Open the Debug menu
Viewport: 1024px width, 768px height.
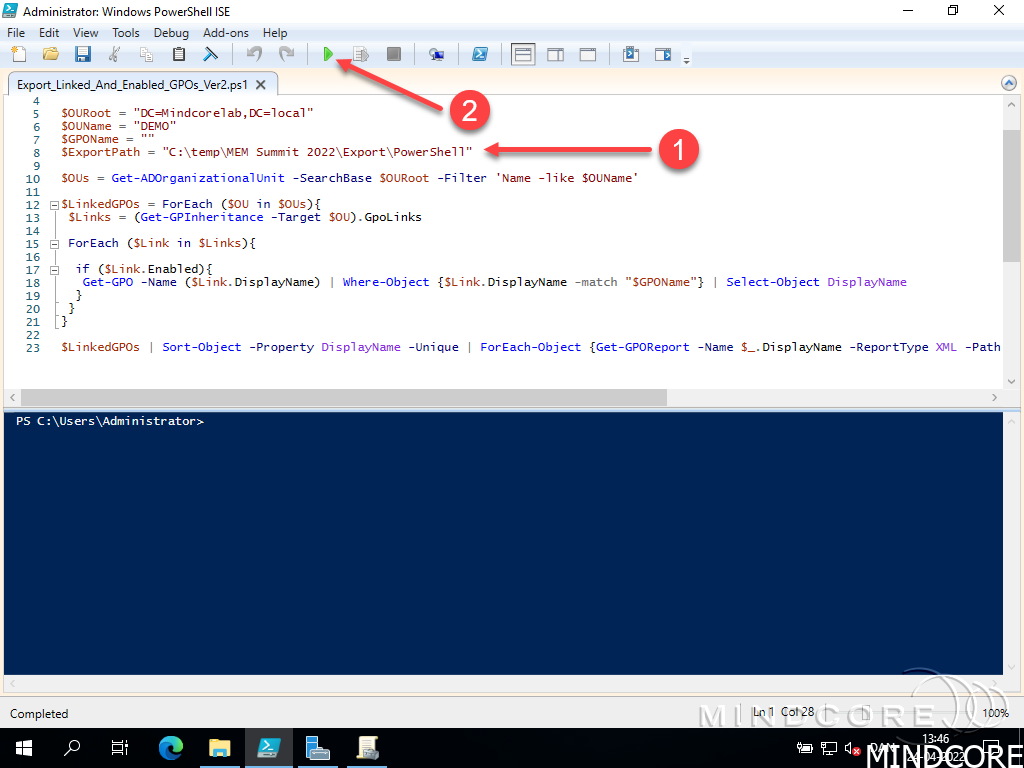(171, 33)
